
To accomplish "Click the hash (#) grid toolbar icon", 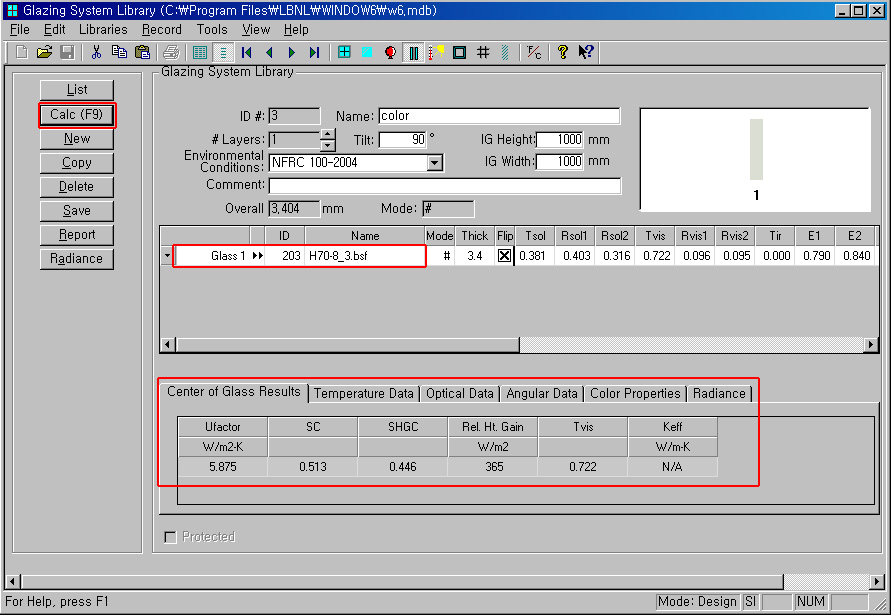I will click(483, 52).
